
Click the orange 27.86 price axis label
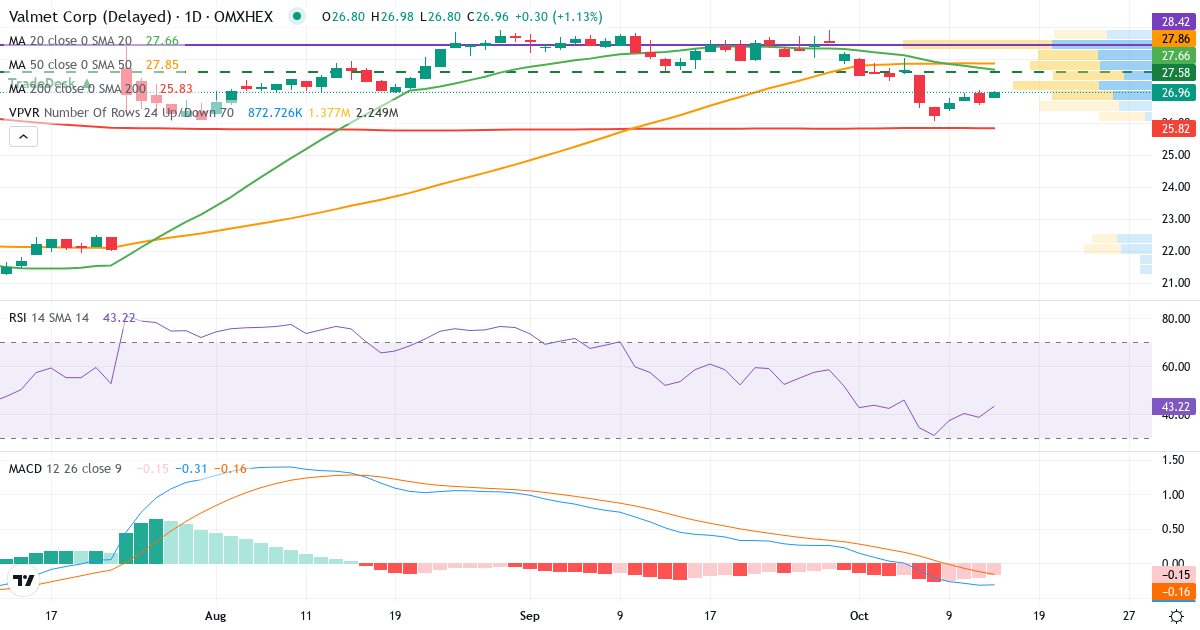pyautogui.click(x=1176, y=38)
